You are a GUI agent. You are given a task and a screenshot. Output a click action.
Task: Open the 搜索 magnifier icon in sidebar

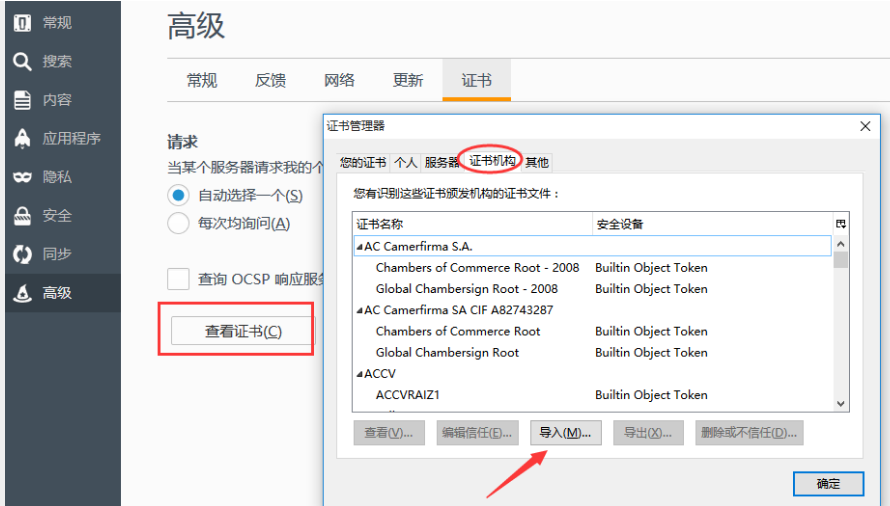tap(22, 61)
